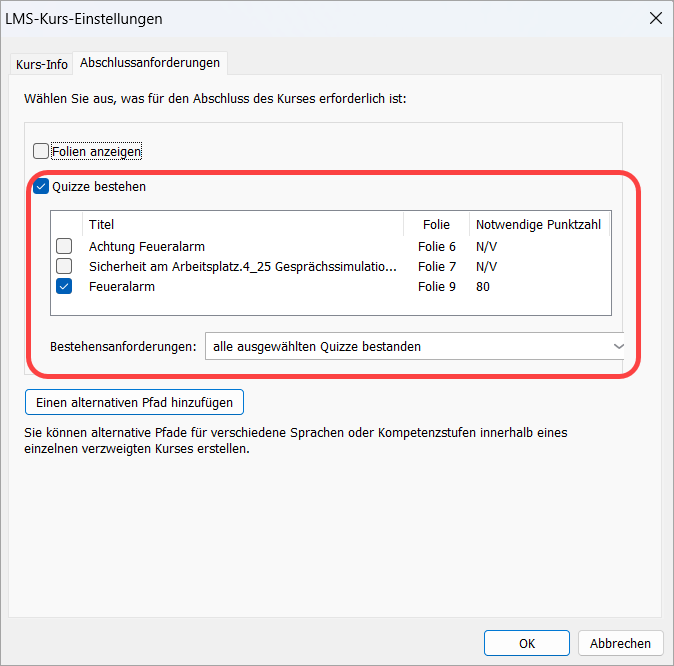Enable the Folien anzeigen checkbox
Viewport: 674px width, 666px height.
pyautogui.click(x=41, y=152)
